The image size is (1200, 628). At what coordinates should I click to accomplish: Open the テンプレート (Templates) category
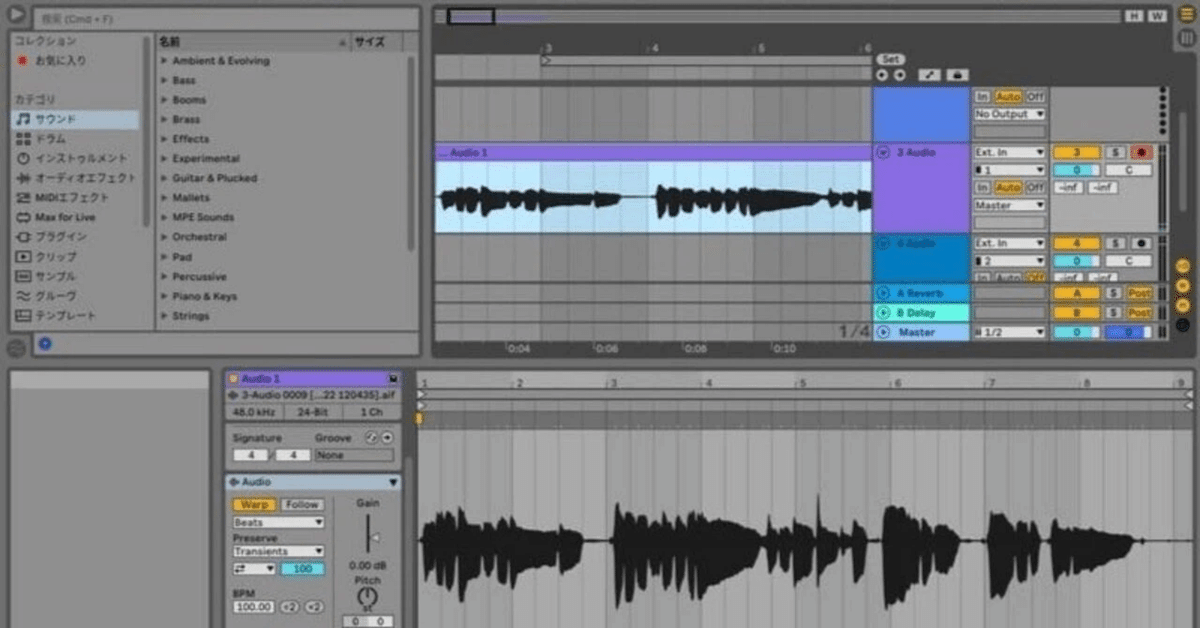pyautogui.click(x=75, y=316)
